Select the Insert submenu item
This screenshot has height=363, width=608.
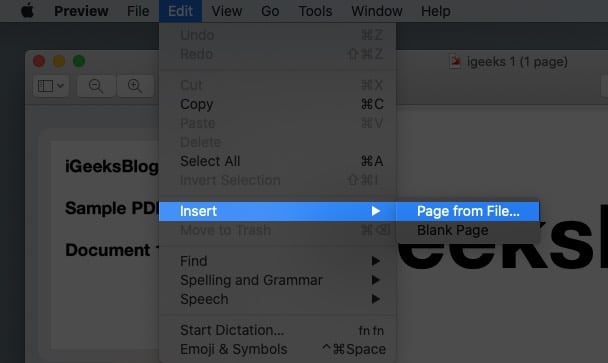(278, 211)
